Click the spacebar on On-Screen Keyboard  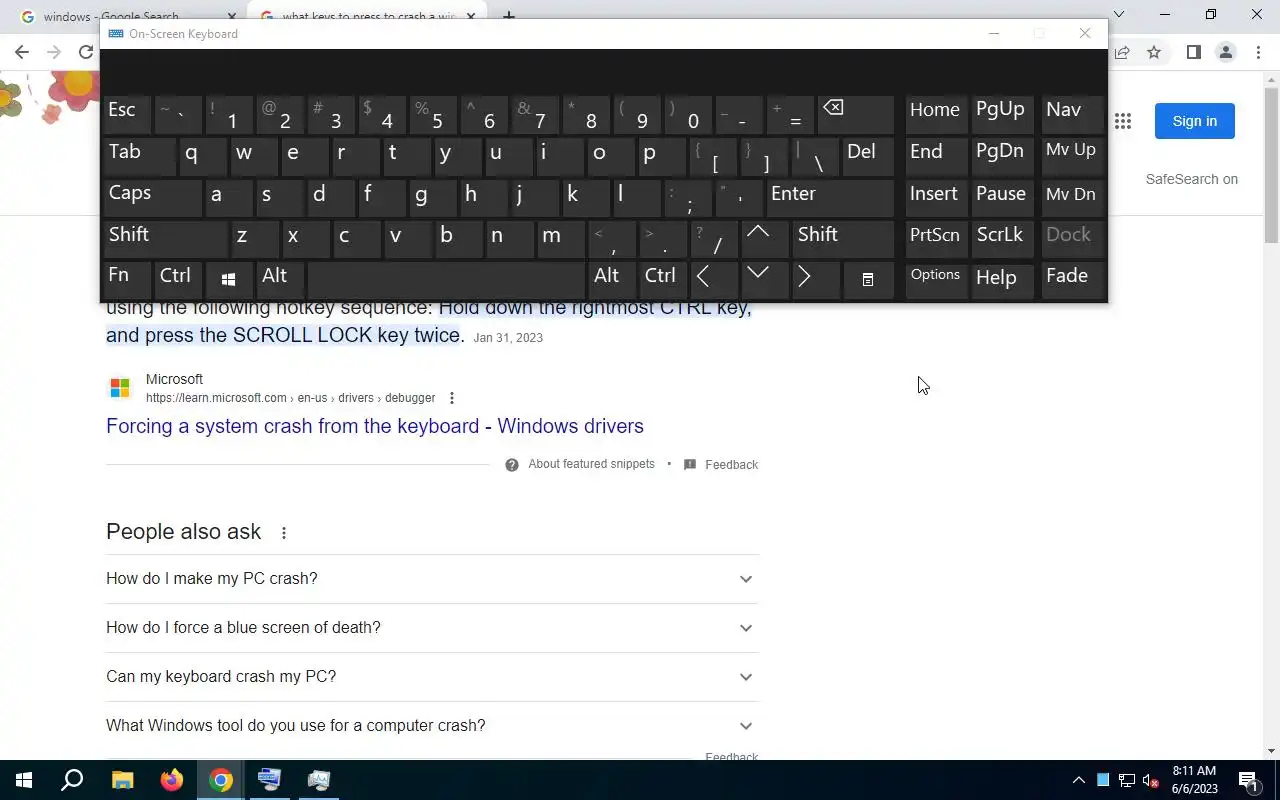(446, 280)
